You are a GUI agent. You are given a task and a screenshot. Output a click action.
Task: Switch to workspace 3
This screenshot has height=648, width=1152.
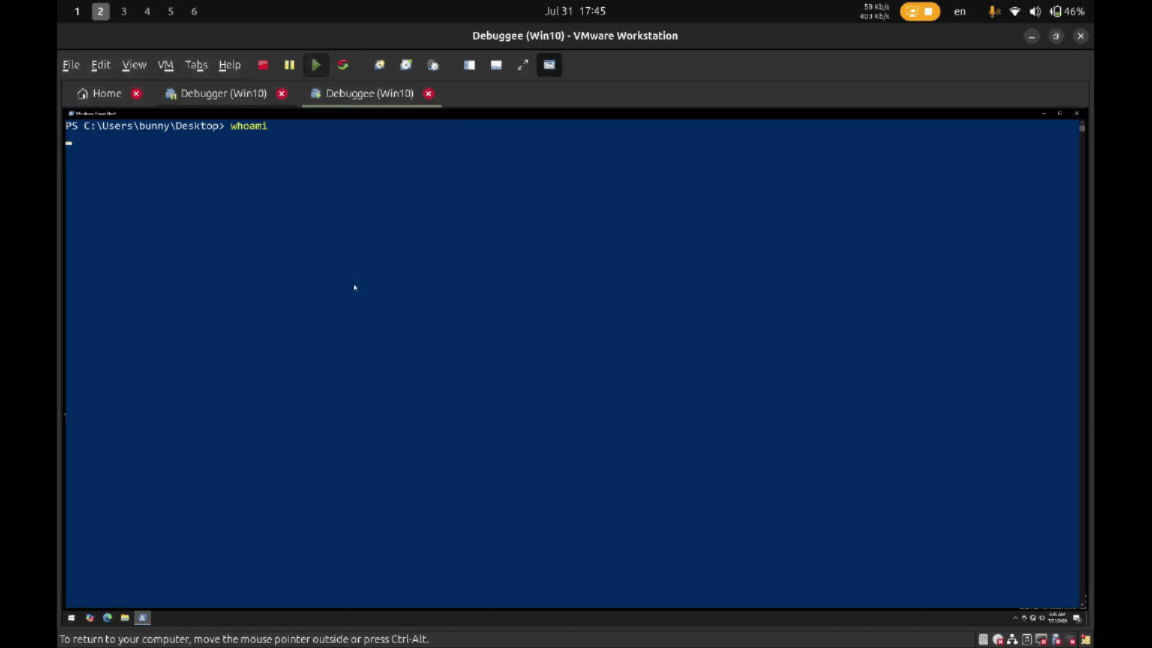pos(124,11)
